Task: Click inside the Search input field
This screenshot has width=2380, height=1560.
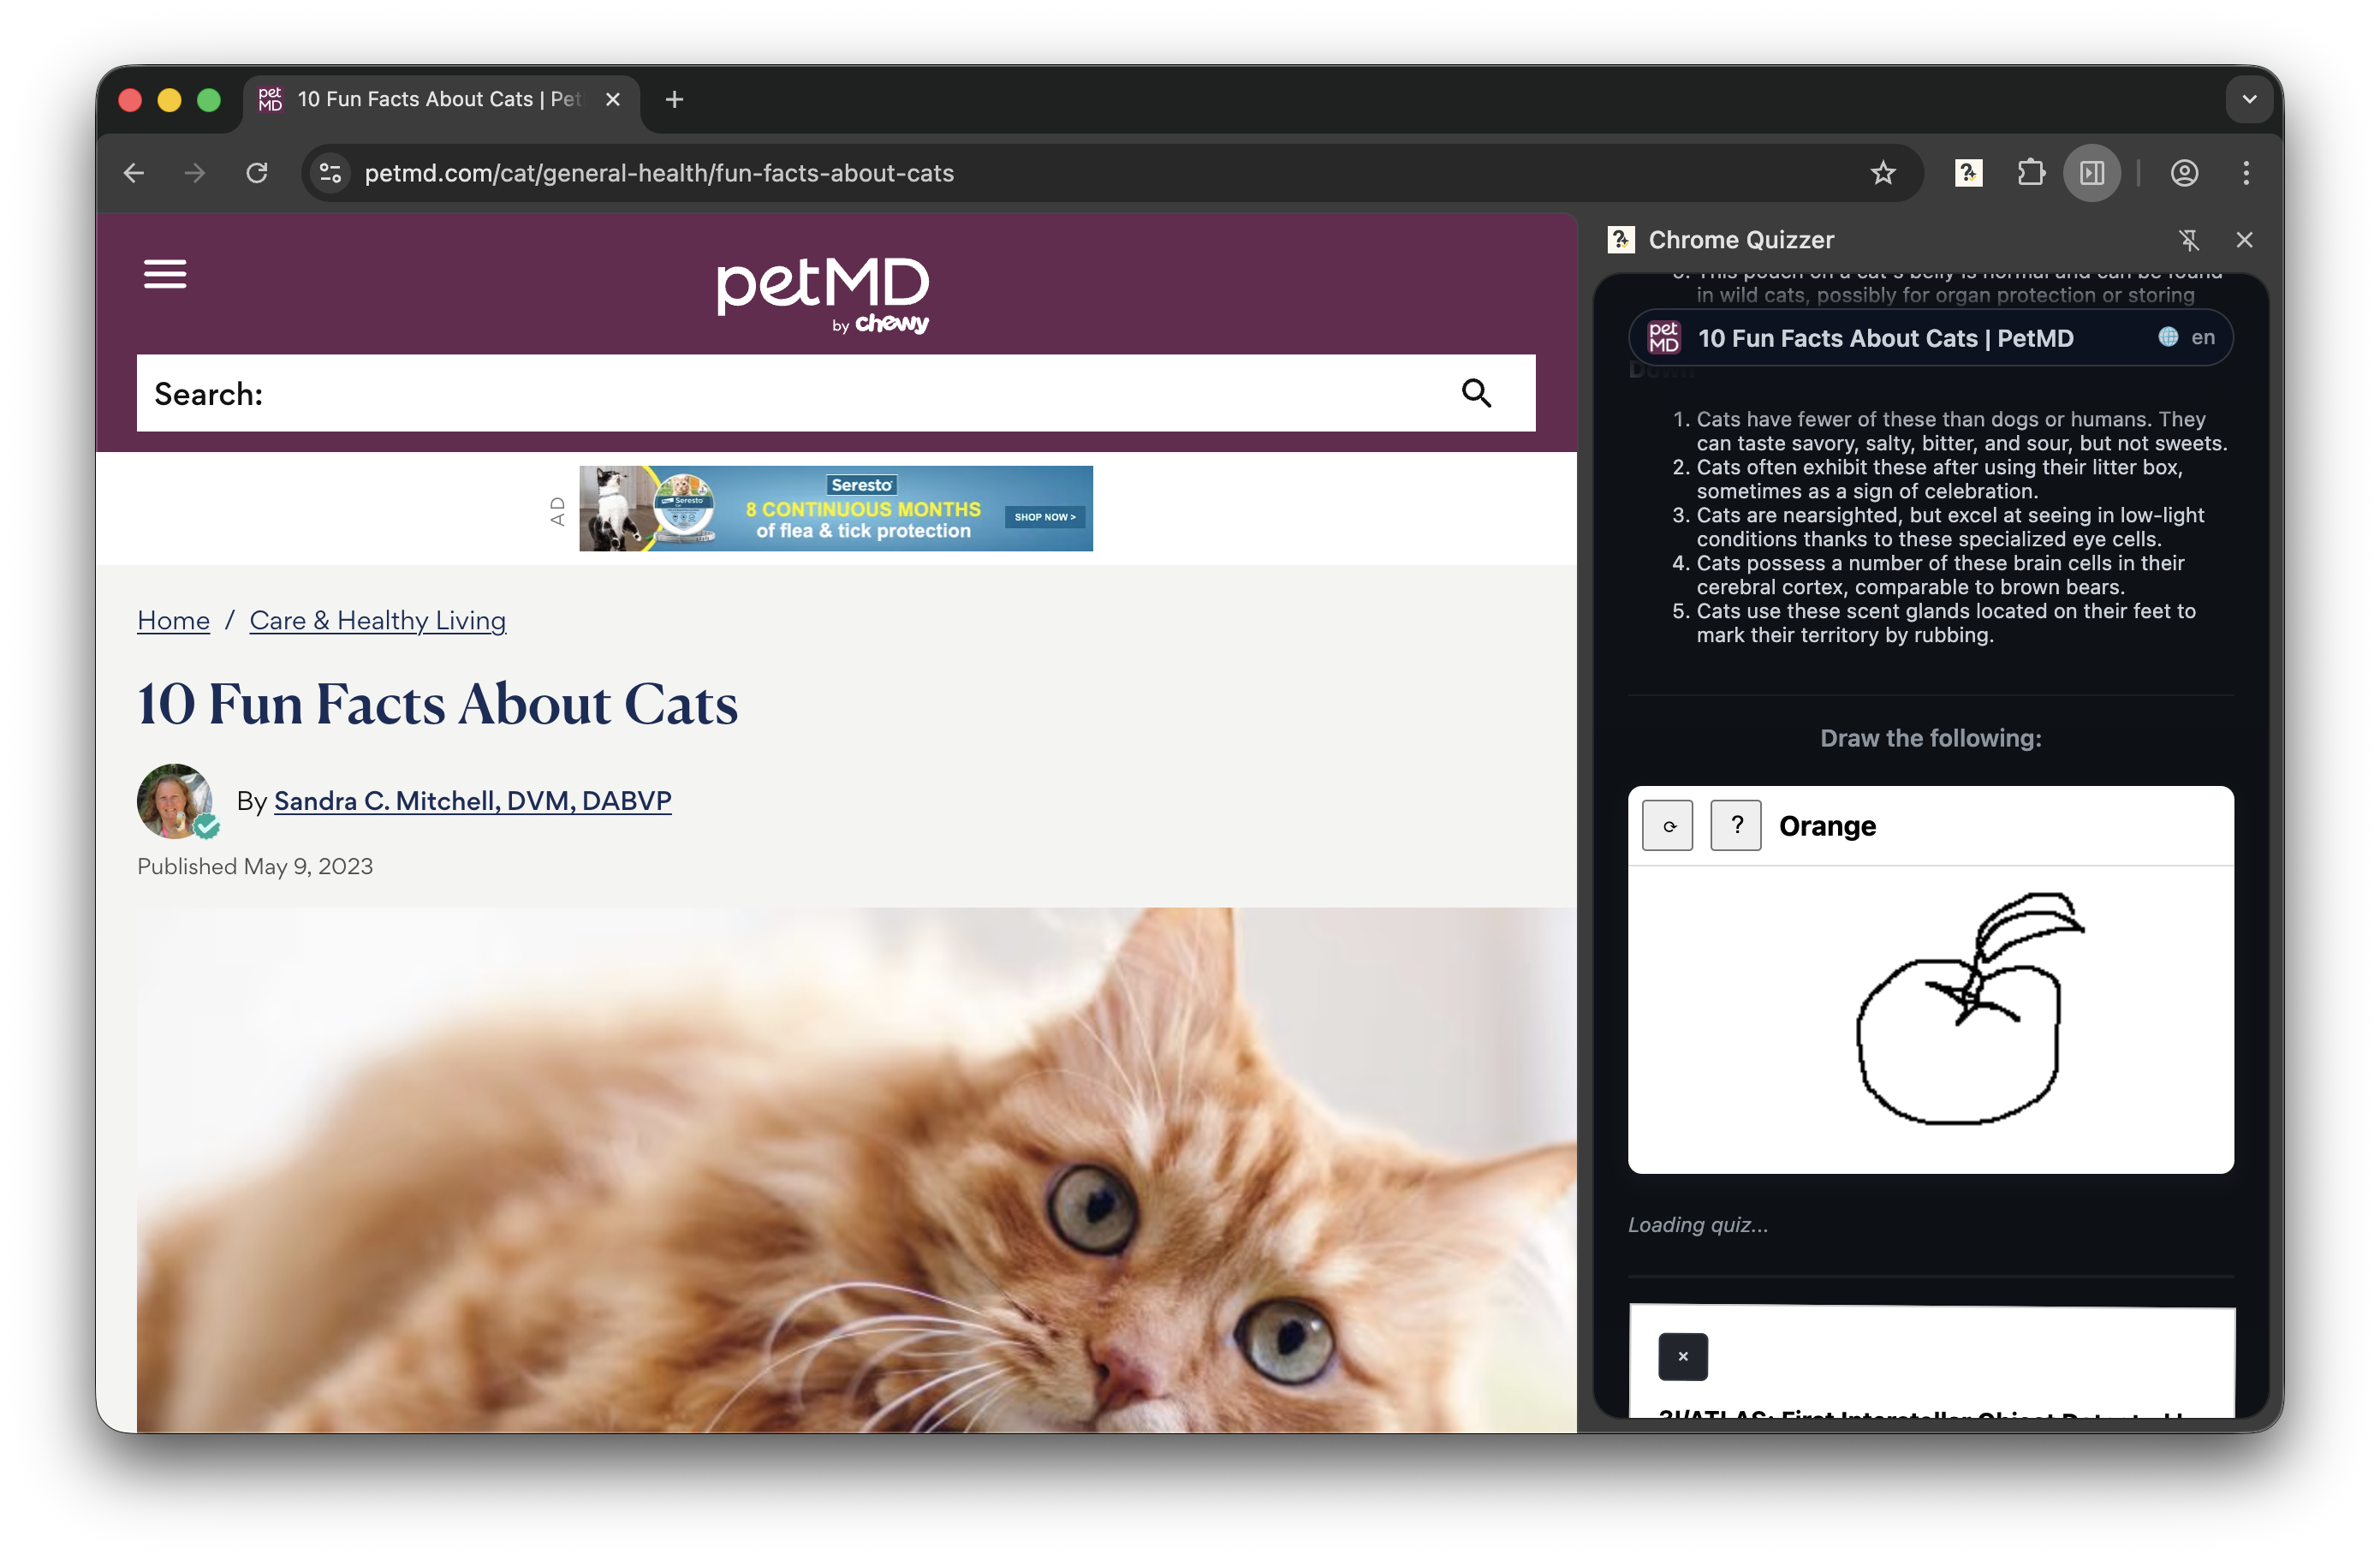Action: pyautogui.click(x=800, y=393)
